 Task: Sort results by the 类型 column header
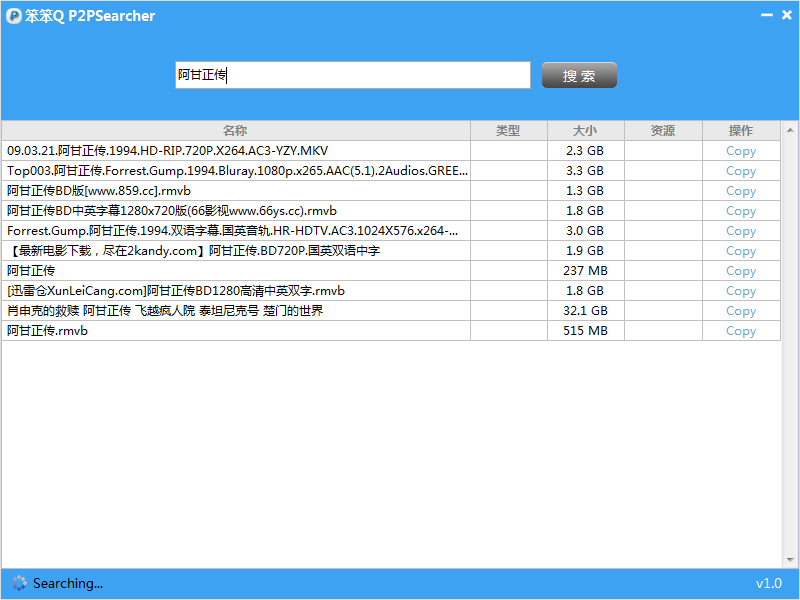pyautogui.click(x=508, y=131)
